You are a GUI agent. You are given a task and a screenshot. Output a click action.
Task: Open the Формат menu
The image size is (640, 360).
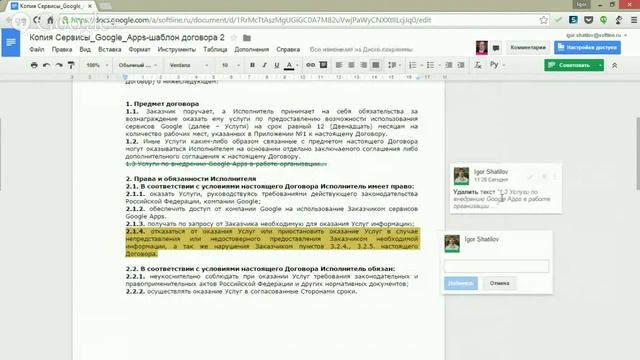140,49
